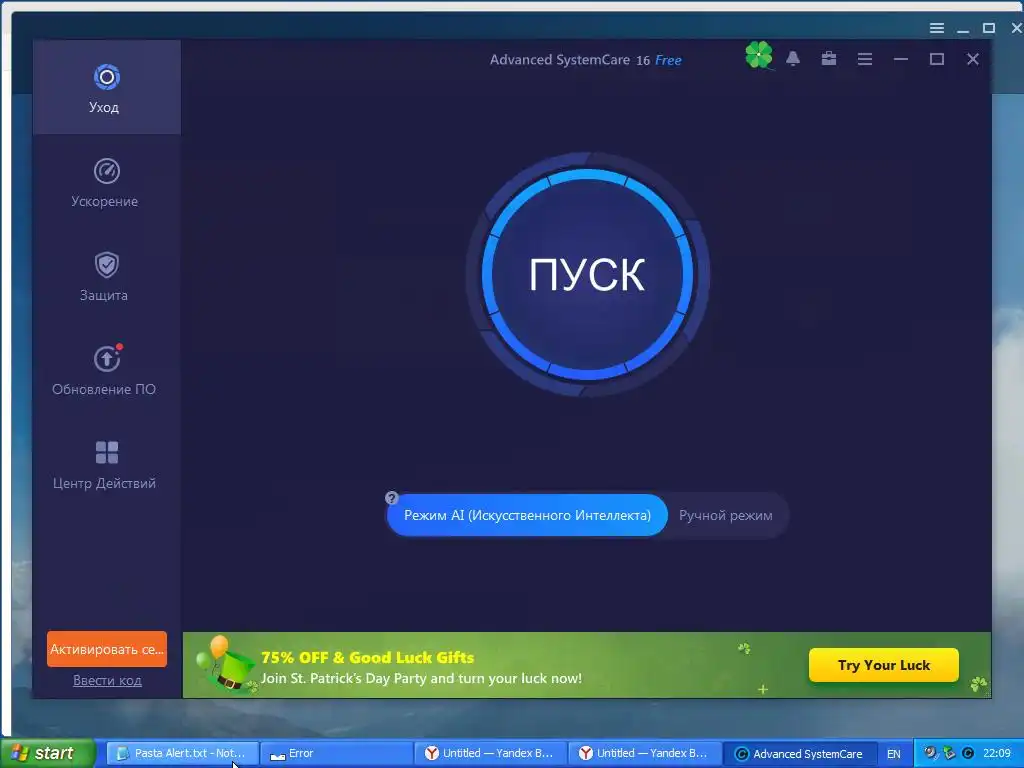Open the background window's hamburger menu
Screen dimensions: 1024x768
[936, 28]
